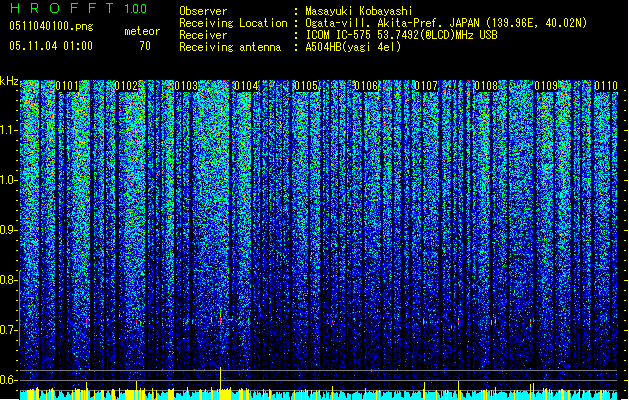Click the 0105 time marker
629x400 pixels.
pyautogui.click(x=306, y=86)
